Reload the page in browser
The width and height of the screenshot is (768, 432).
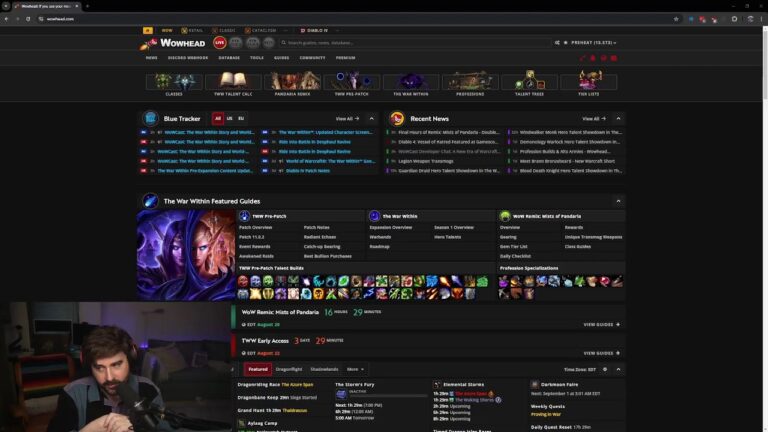coord(28,19)
